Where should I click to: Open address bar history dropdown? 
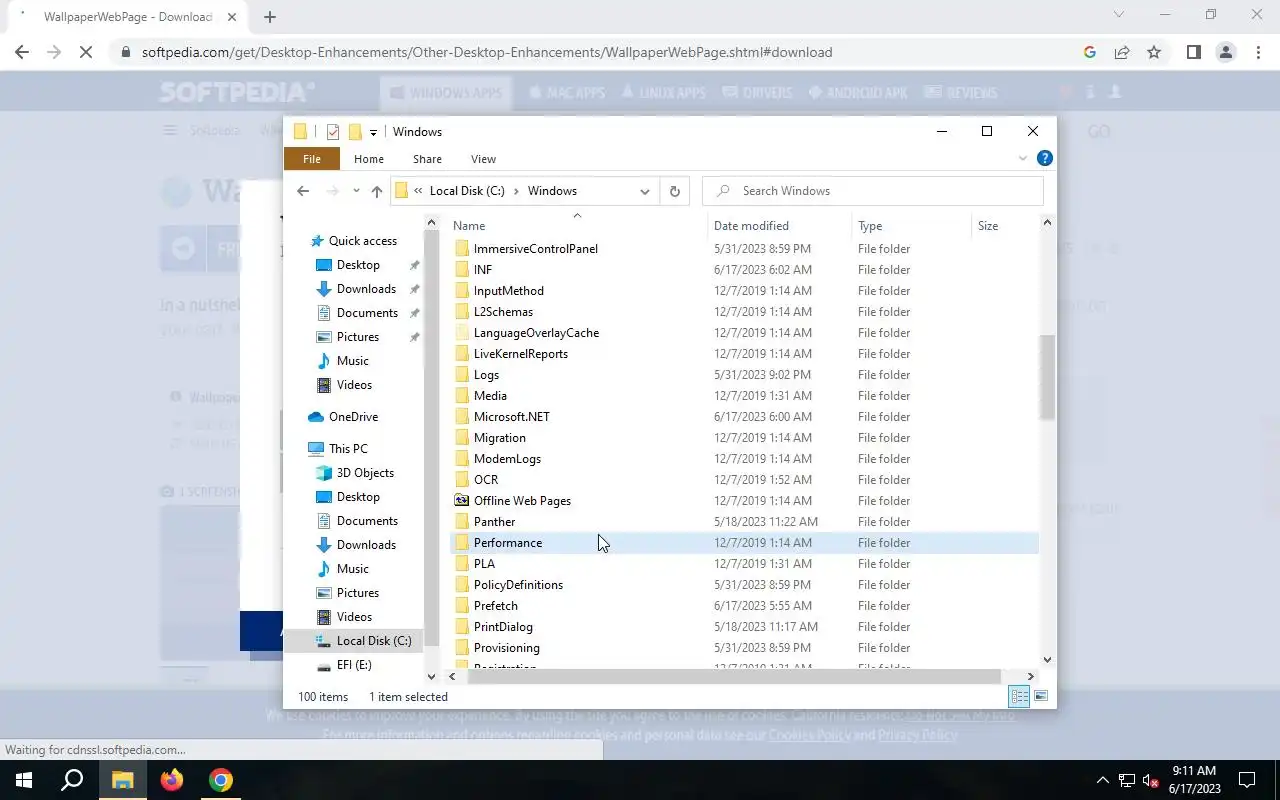pyautogui.click(x=645, y=191)
